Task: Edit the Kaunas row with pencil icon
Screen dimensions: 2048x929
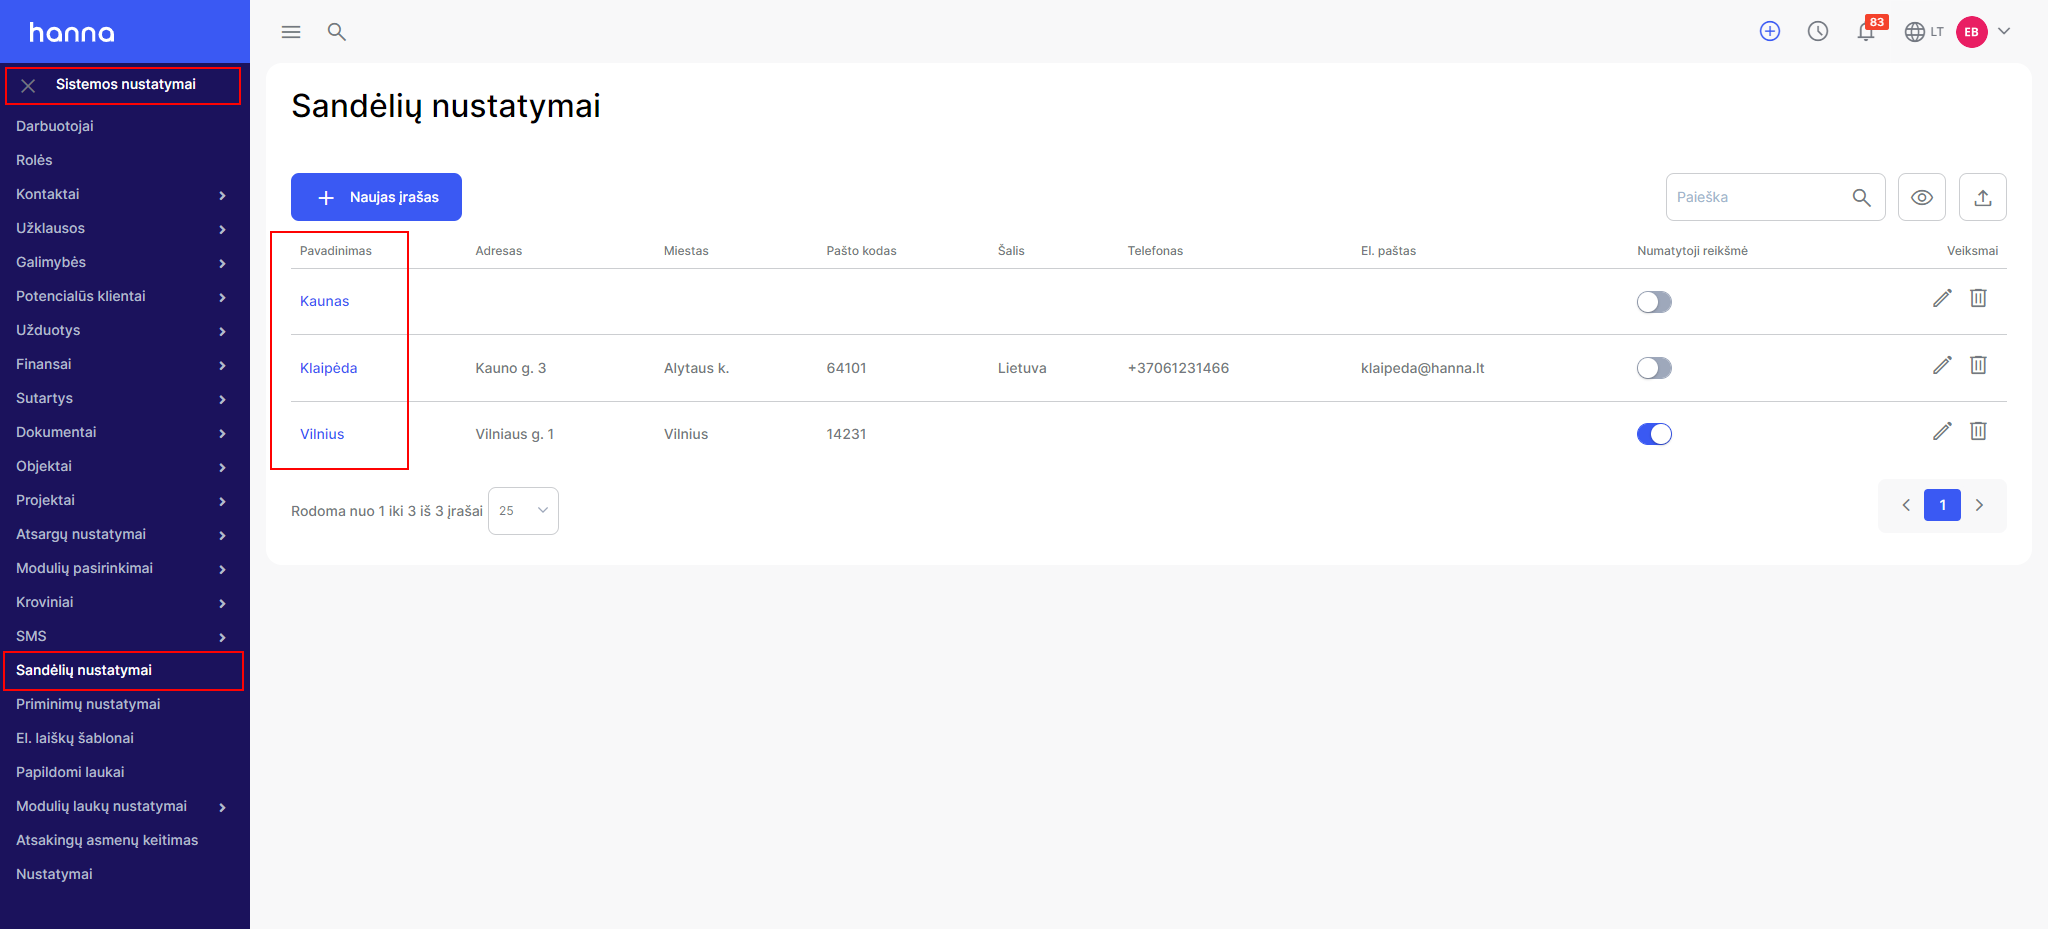Action: (x=1942, y=298)
